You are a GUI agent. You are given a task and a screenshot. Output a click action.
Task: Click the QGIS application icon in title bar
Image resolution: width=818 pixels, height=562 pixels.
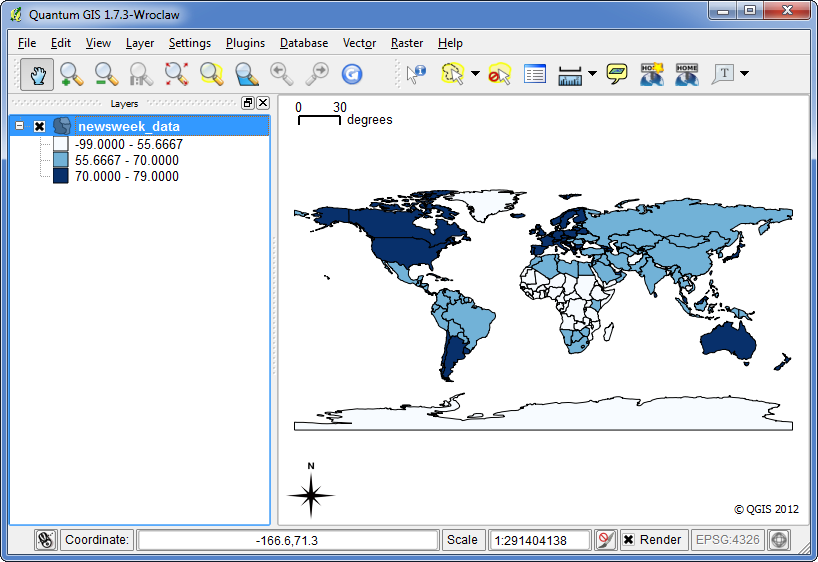[x=16, y=15]
